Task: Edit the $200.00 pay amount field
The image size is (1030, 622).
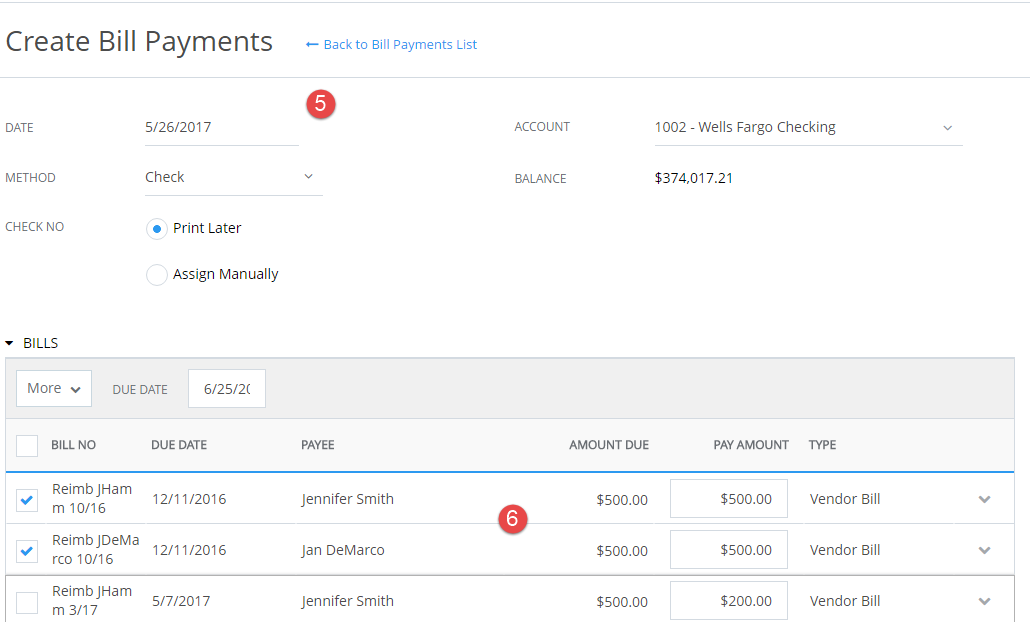Action: (x=728, y=600)
